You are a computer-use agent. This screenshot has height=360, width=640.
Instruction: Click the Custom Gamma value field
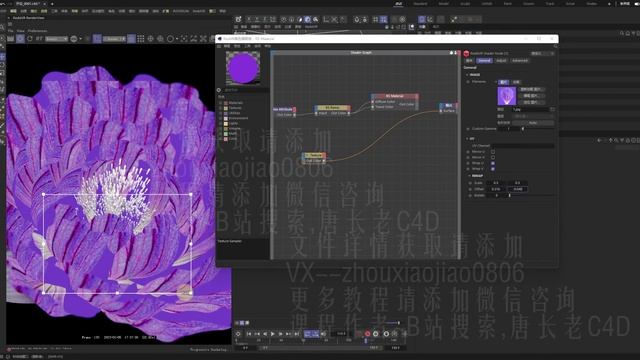coord(510,129)
